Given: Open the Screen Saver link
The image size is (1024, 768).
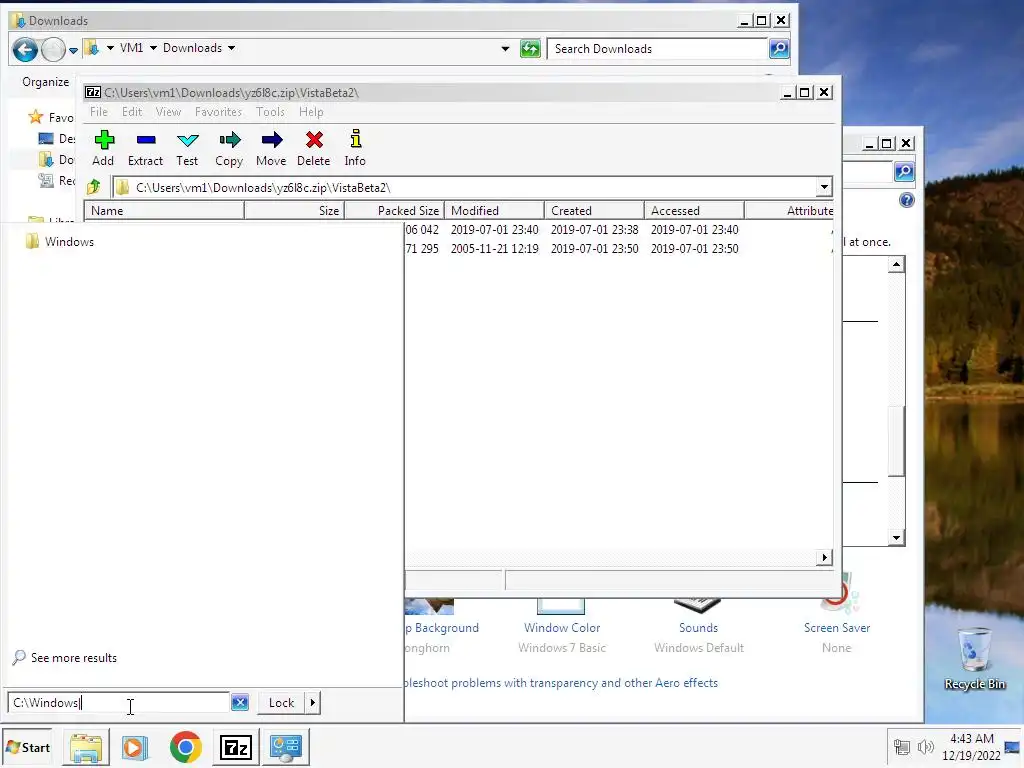Looking at the screenshot, I should (x=837, y=628).
